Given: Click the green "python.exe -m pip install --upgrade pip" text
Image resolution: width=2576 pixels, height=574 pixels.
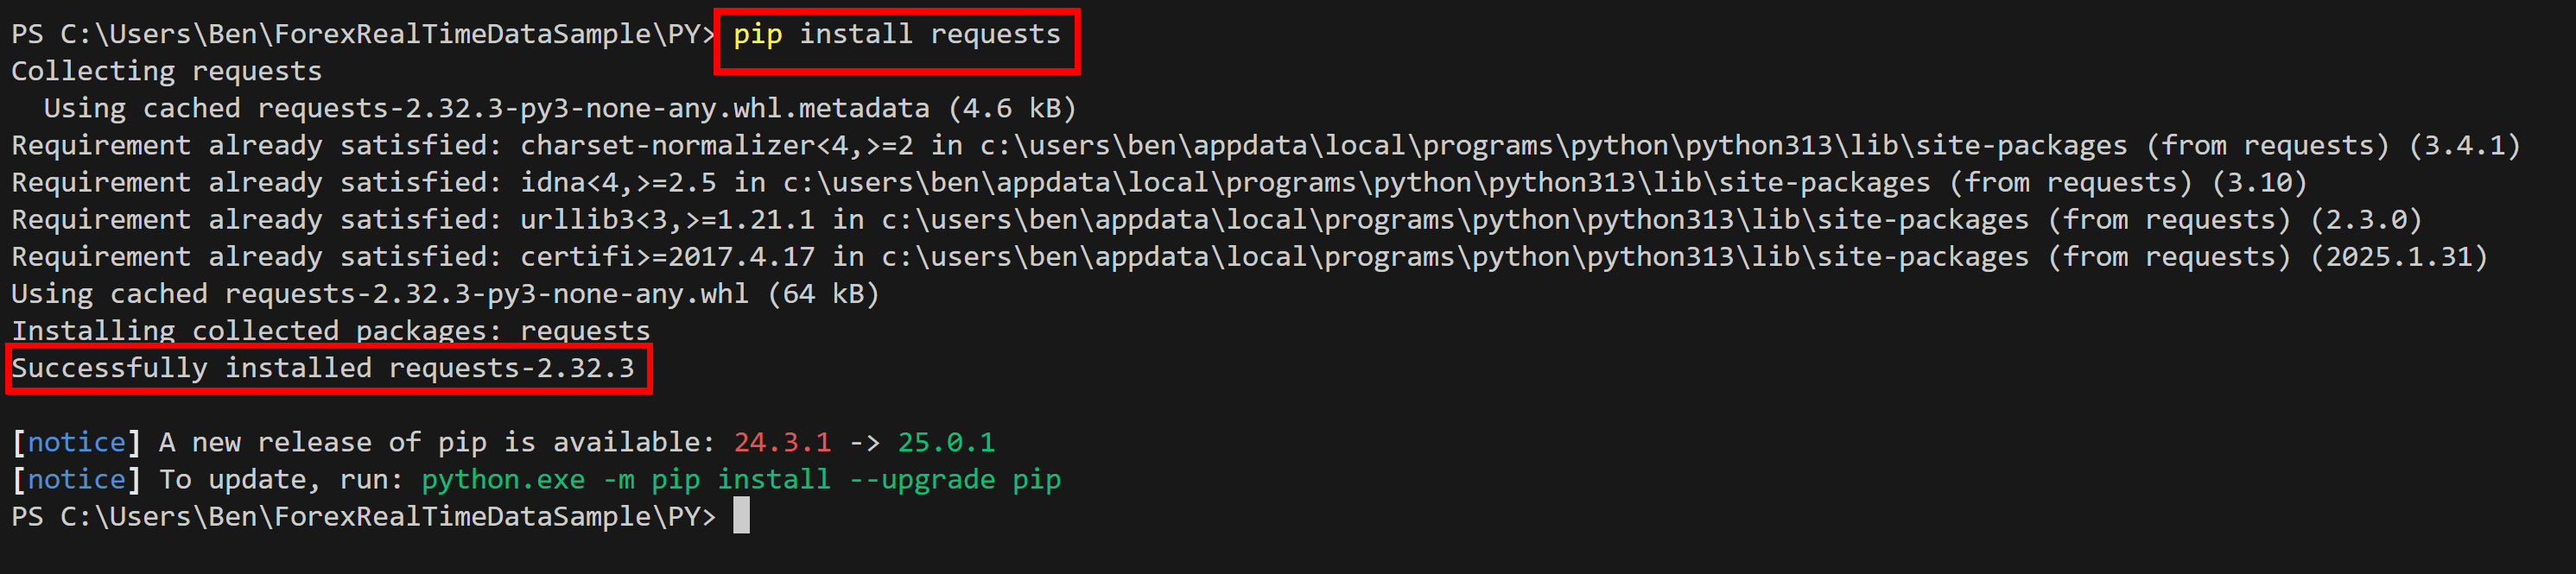Looking at the screenshot, I should 740,480.
